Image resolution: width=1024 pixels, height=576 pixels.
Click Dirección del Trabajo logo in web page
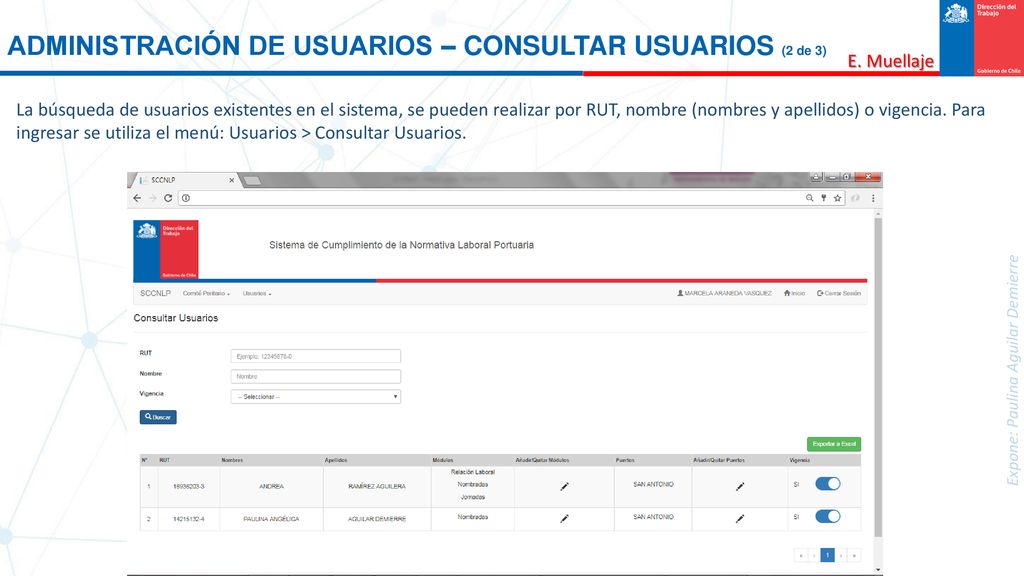[x=166, y=250]
